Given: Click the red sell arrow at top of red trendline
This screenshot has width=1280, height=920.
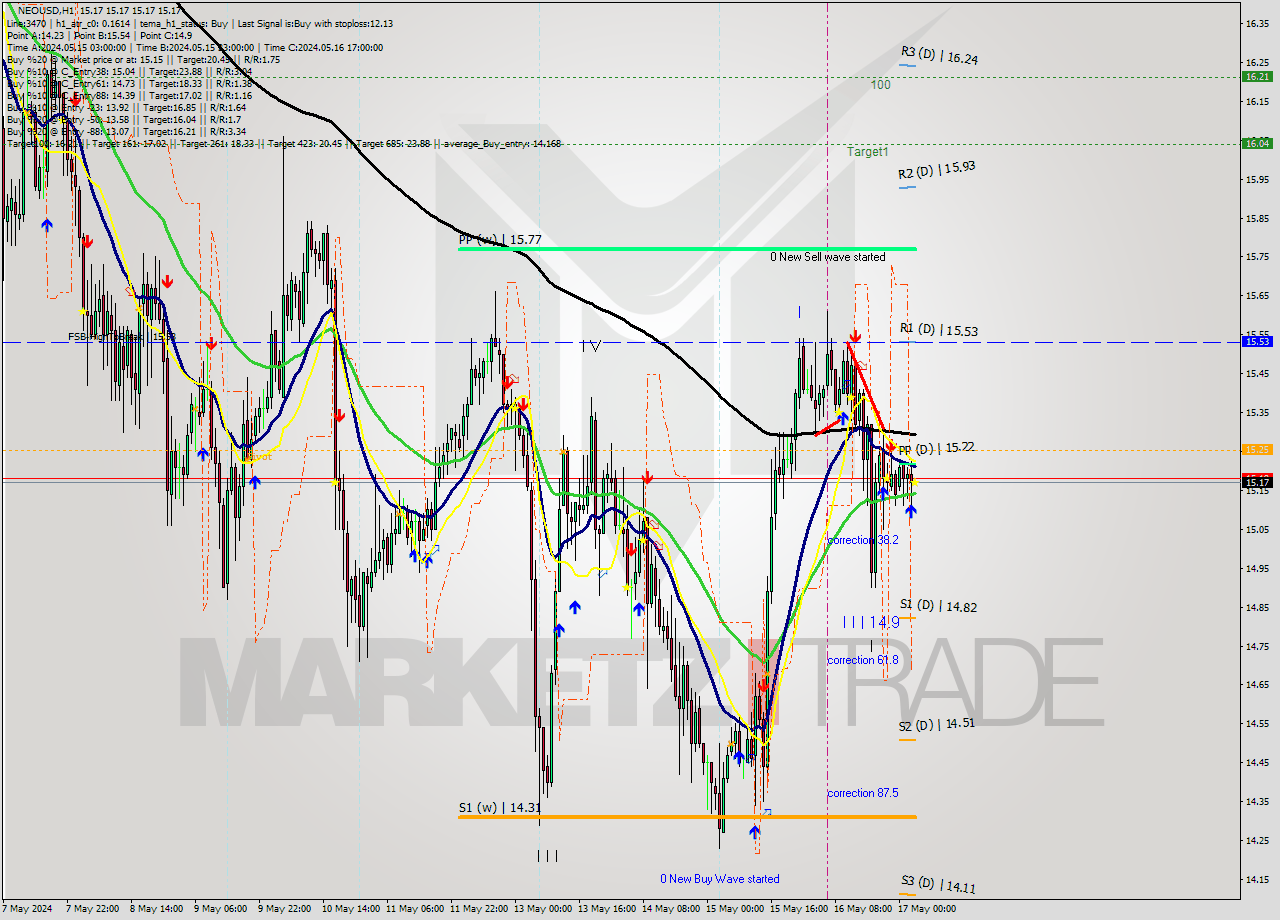Looking at the screenshot, I should (855, 336).
